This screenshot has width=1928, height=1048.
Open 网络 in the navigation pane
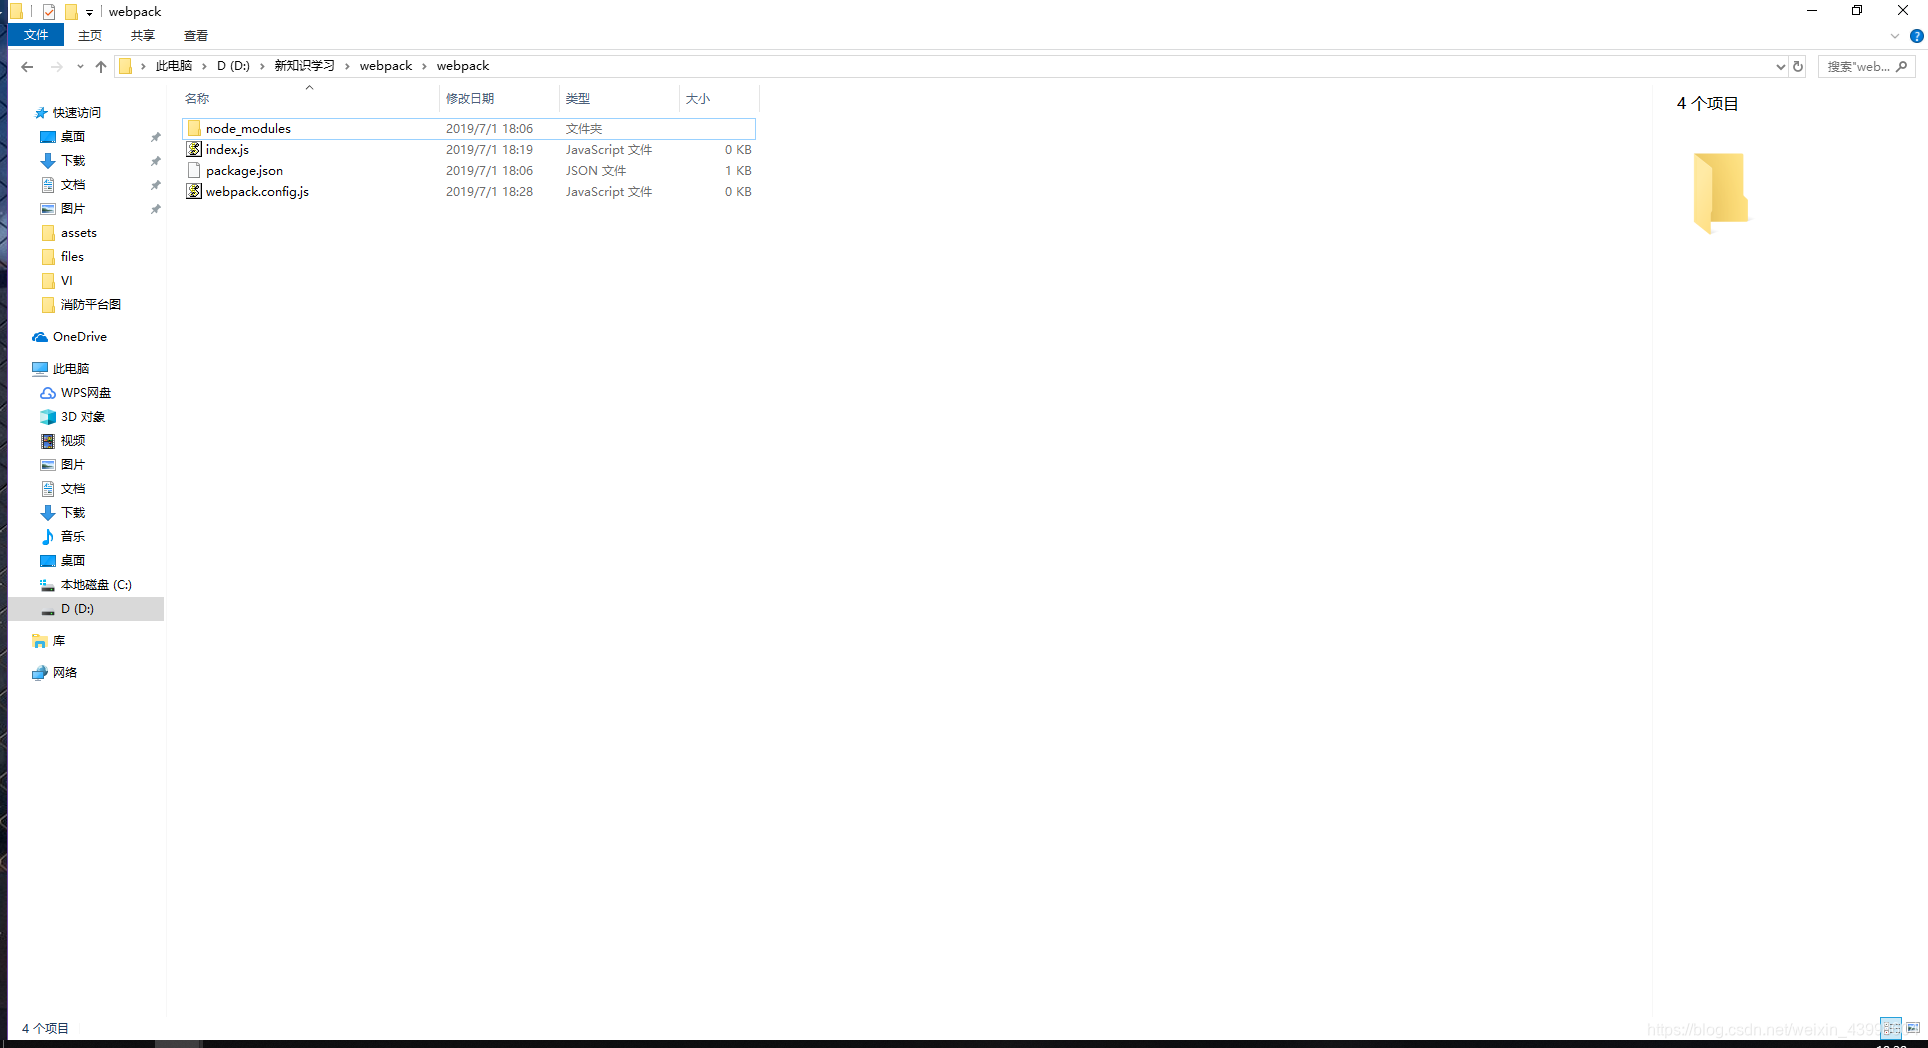point(65,673)
